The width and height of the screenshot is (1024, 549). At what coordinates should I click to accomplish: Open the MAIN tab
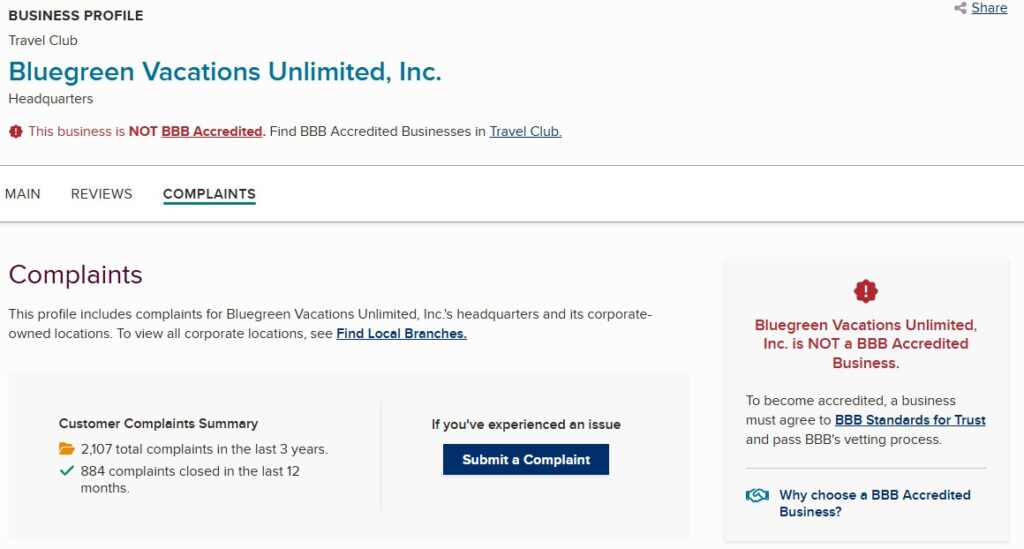pos(23,194)
